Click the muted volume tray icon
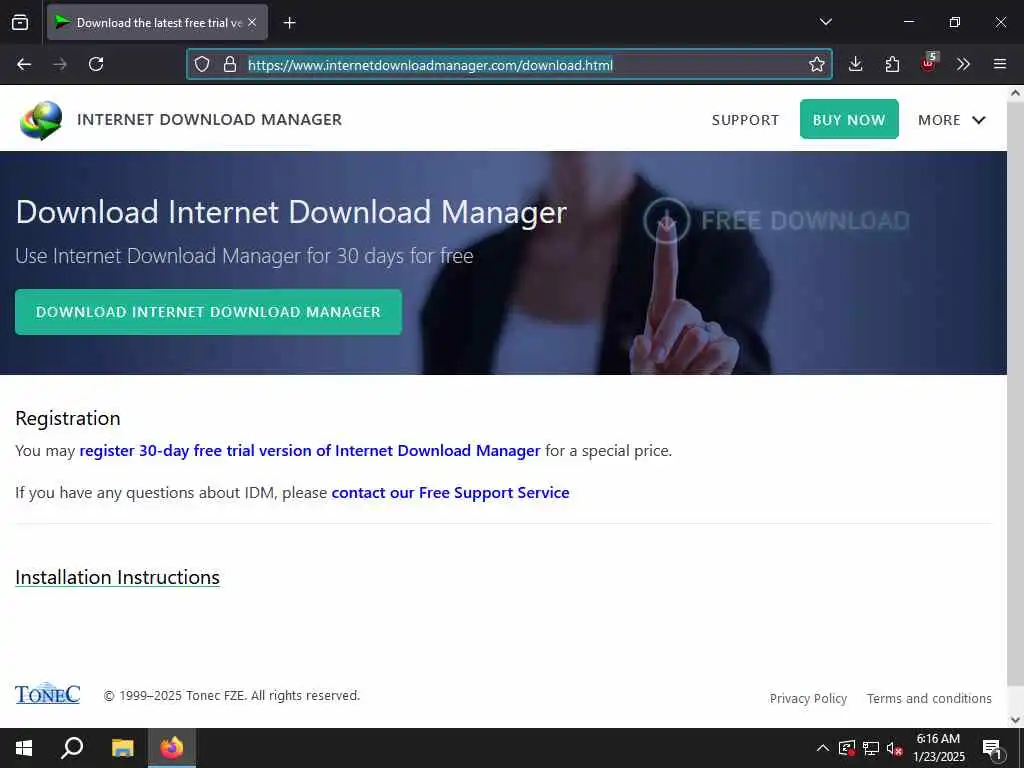This screenshot has width=1024, height=768. 894,748
